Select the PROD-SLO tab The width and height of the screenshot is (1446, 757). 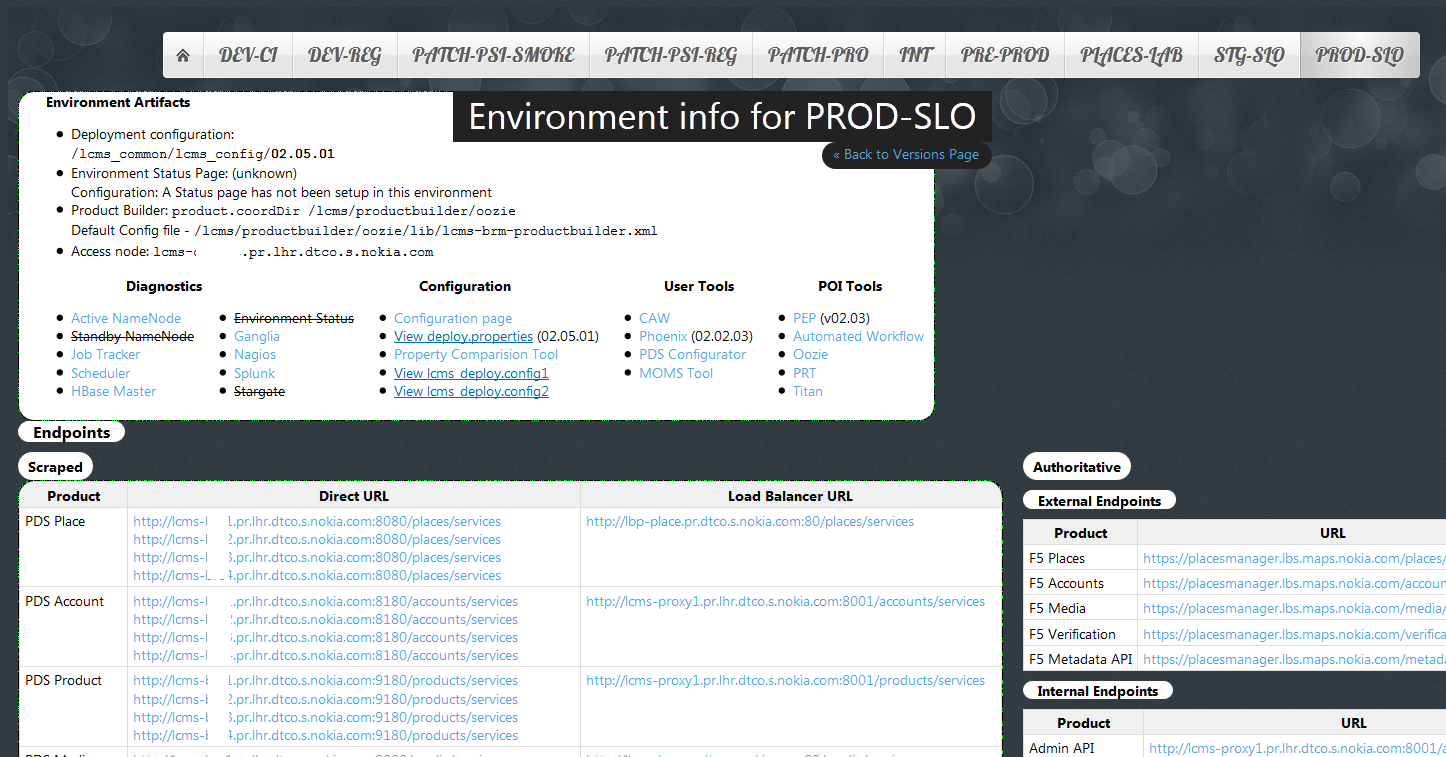coord(1360,55)
